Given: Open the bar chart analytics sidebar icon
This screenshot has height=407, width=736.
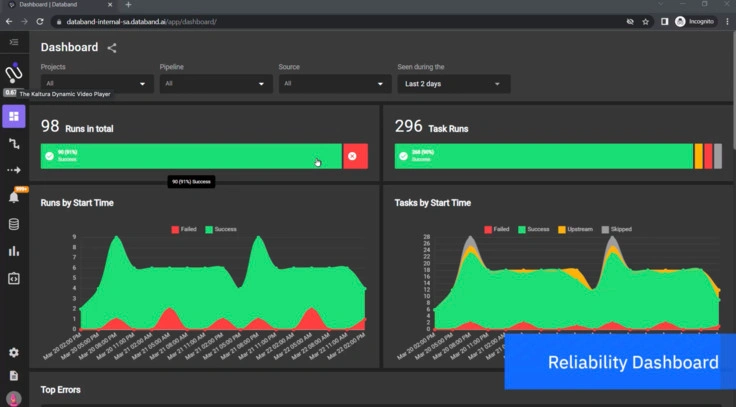Looking at the screenshot, I should [x=14, y=251].
